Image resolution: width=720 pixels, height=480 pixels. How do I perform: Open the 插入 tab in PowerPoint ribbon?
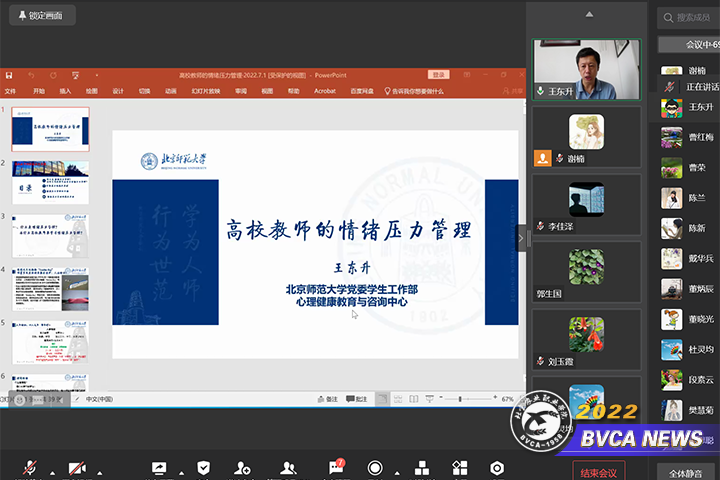click(65, 91)
